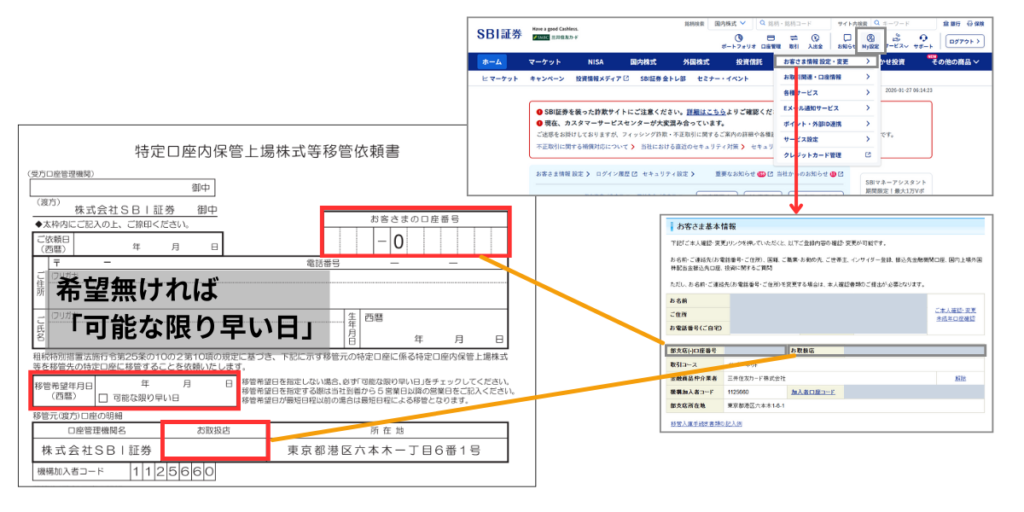
Task: Click the 銀行 link icon in header
Action: tap(951, 23)
